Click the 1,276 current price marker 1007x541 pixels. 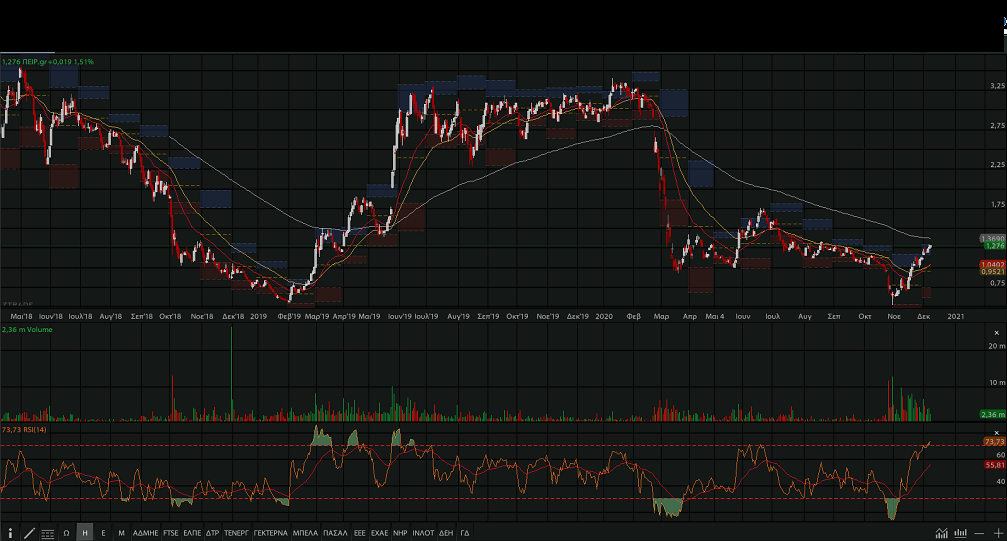994,245
